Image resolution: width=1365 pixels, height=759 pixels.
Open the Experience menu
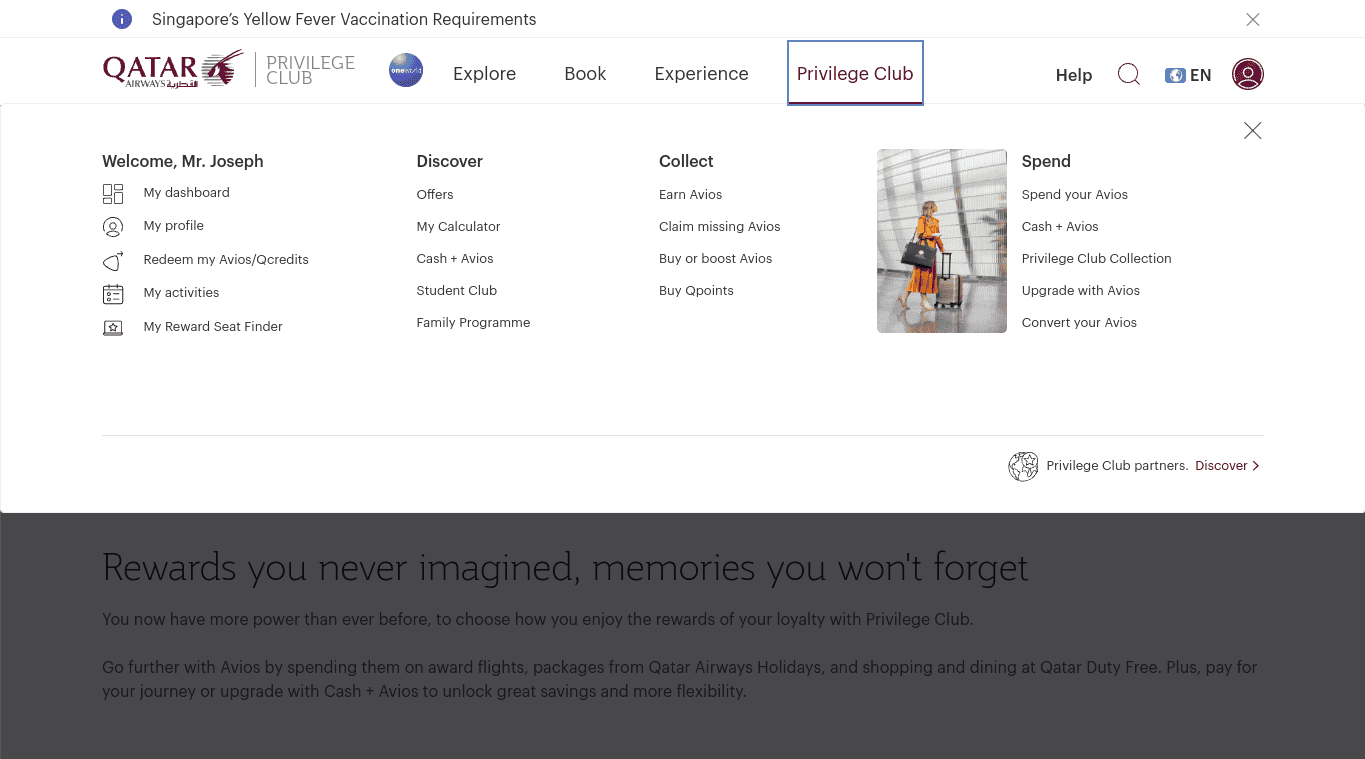(701, 74)
